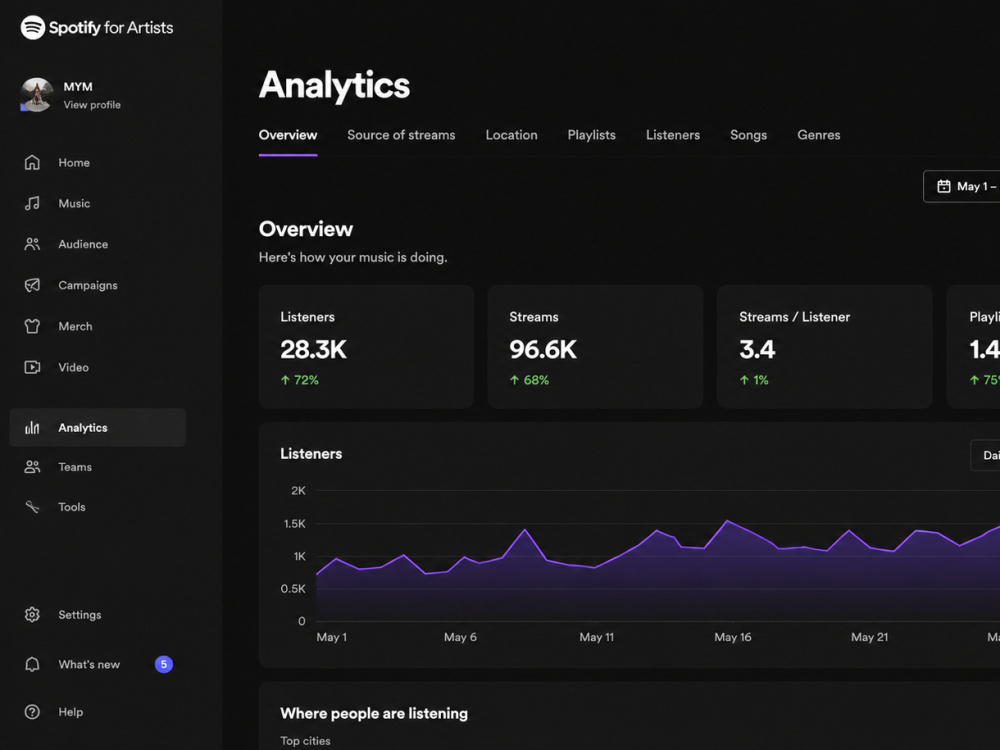Open Audience section in sidebar
Screen dimensions: 1000x750
83,244
